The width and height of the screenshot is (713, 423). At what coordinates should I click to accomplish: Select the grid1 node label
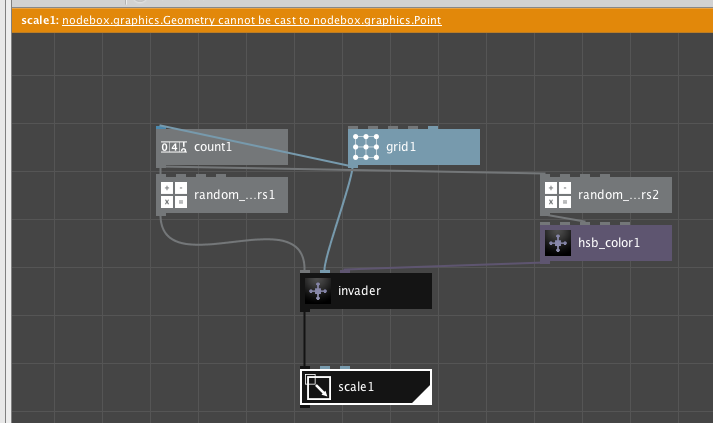pos(401,147)
